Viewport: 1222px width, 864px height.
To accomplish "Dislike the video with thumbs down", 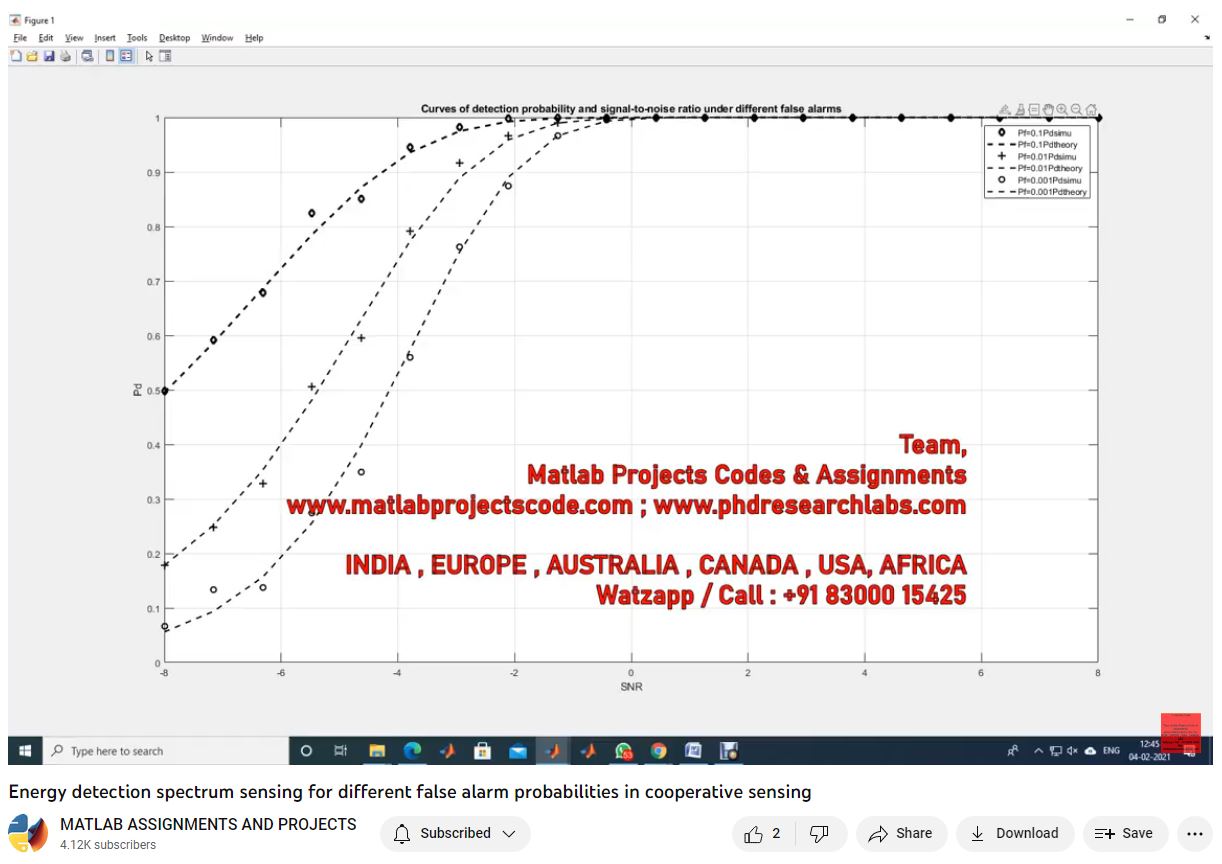I will (819, 833).
